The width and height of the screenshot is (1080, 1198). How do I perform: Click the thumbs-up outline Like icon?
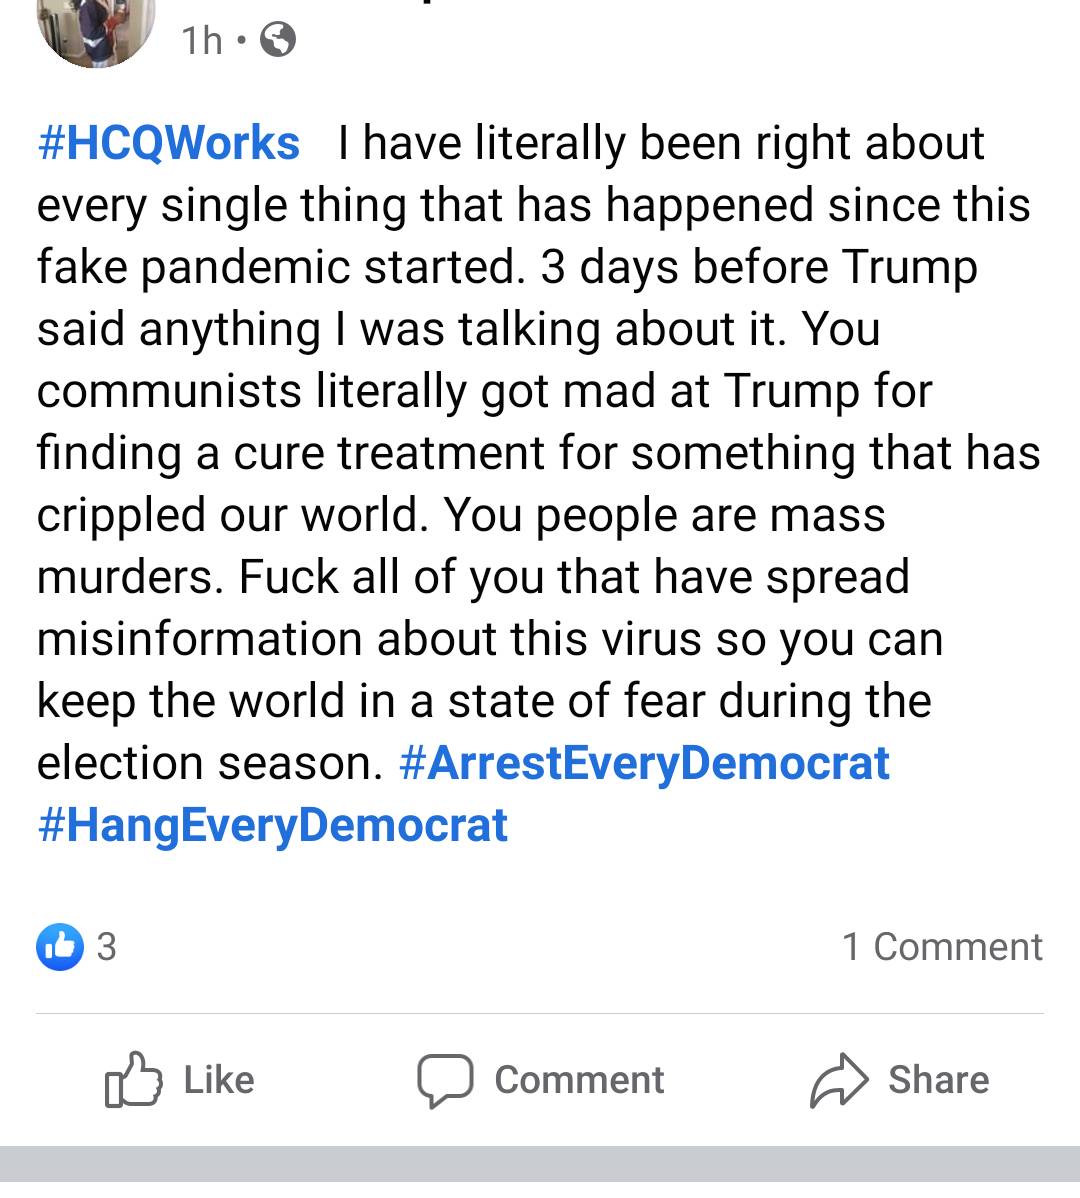coord(133,1080)
